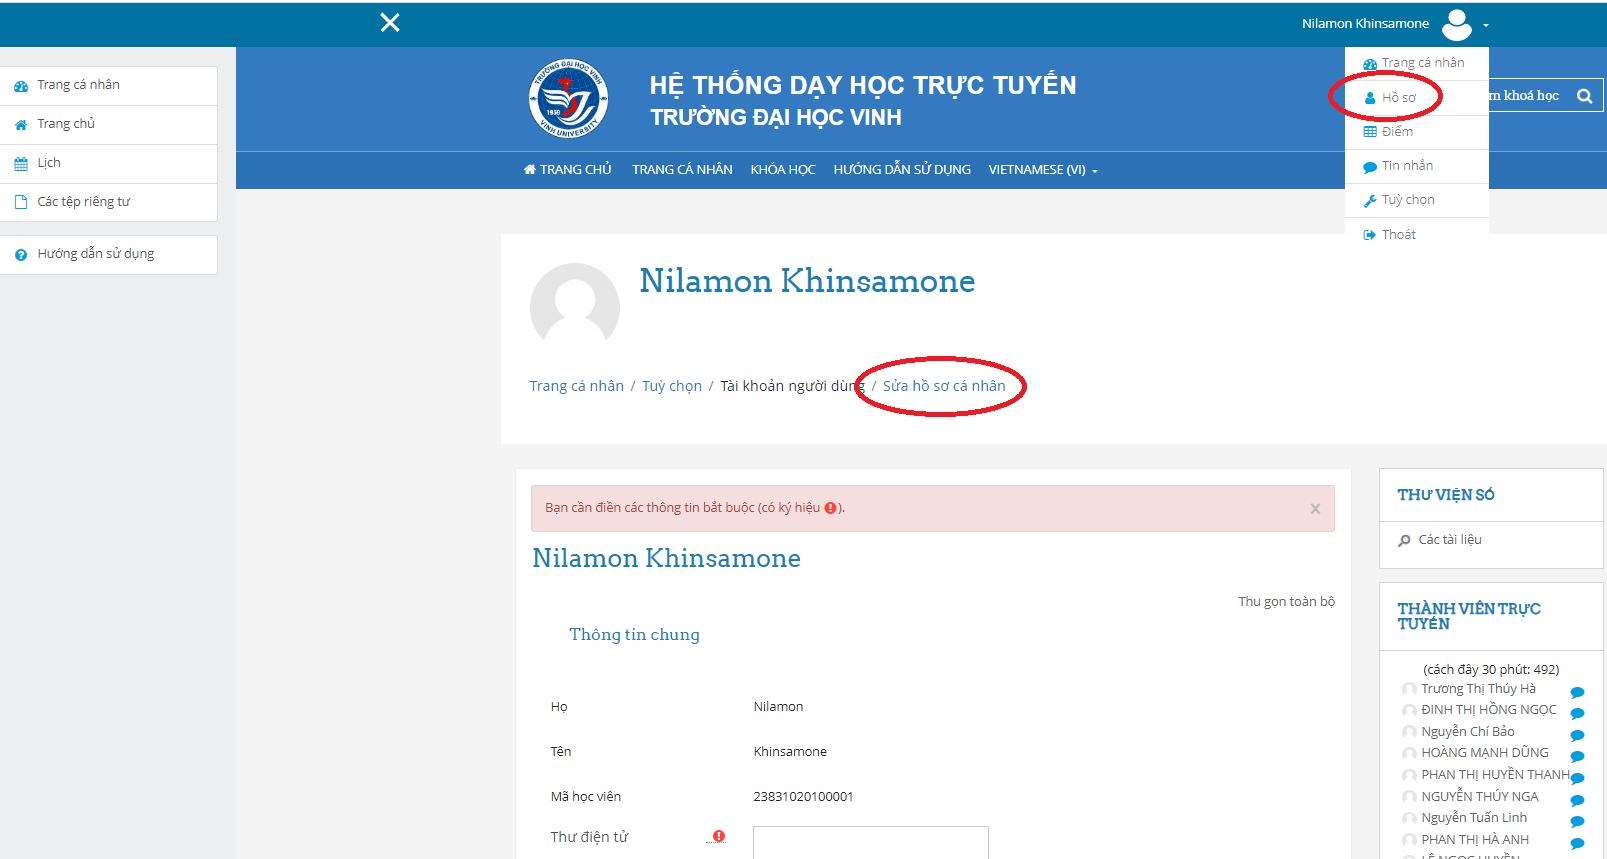Viewport: 1607px width, 859px height.
Task: Open profile of Nguyễn Tuấn Linh
Action: [x=1474, y=818]
